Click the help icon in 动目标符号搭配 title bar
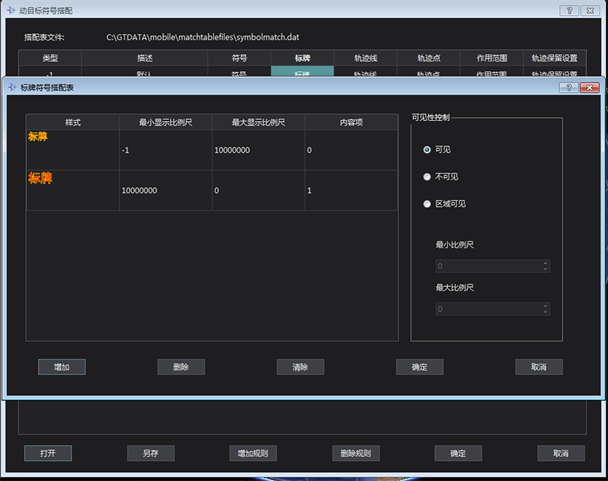The image size is (608, 481). coord(567,10)
